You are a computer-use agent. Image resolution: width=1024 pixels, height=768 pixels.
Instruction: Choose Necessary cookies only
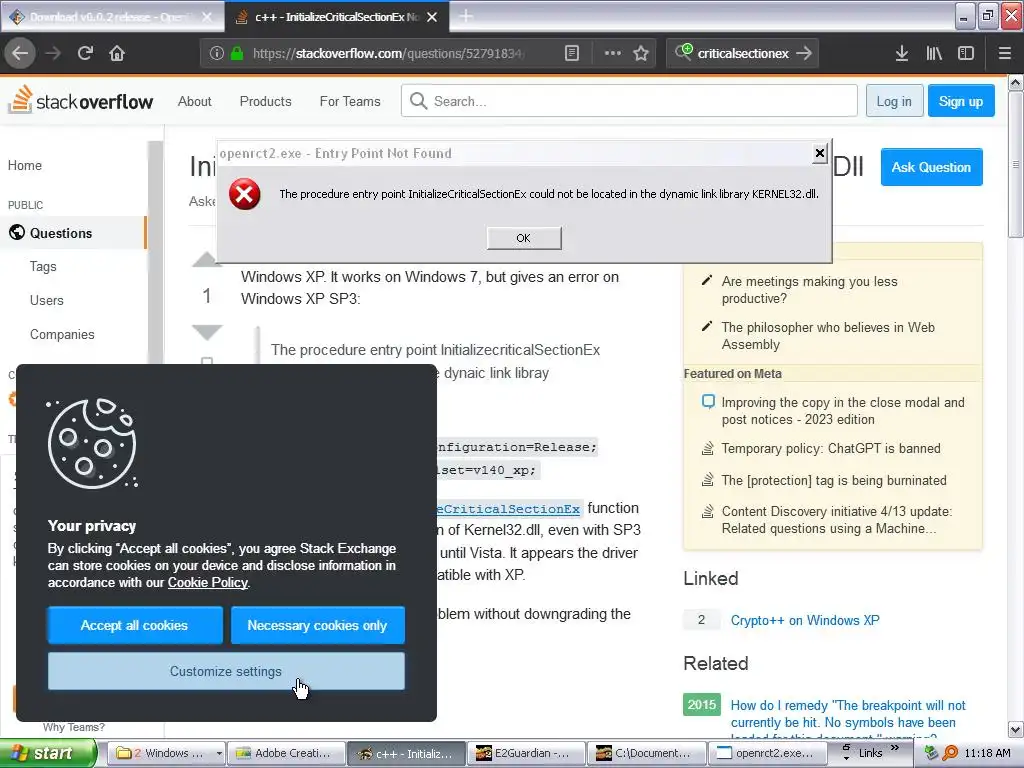pyautogui.click(x=317, y=625)
